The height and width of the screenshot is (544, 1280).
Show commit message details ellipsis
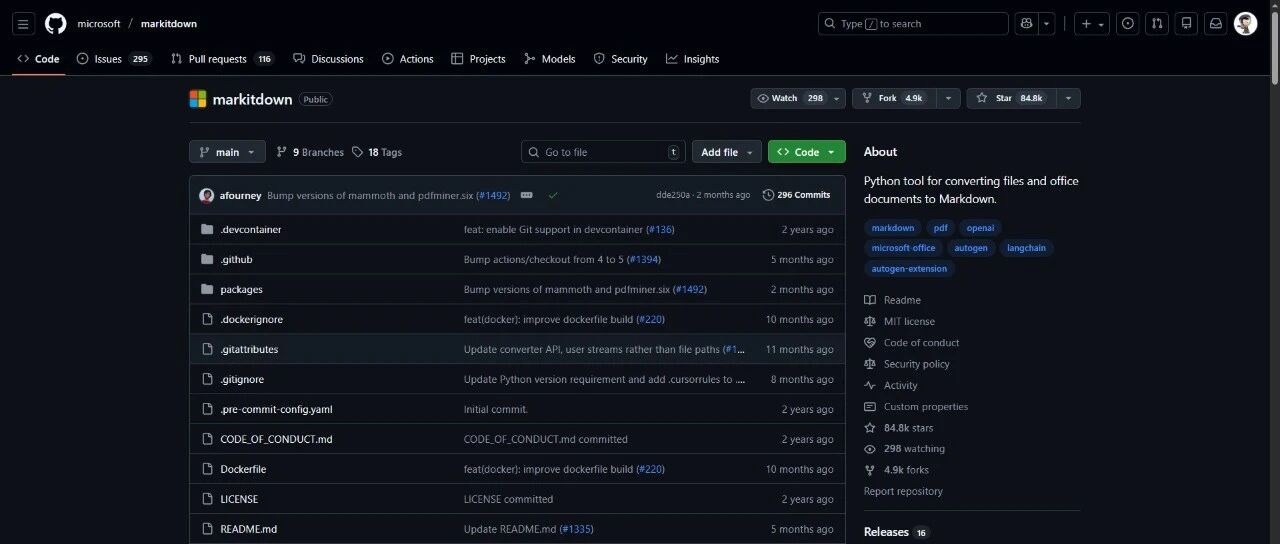tap(527, 195)
